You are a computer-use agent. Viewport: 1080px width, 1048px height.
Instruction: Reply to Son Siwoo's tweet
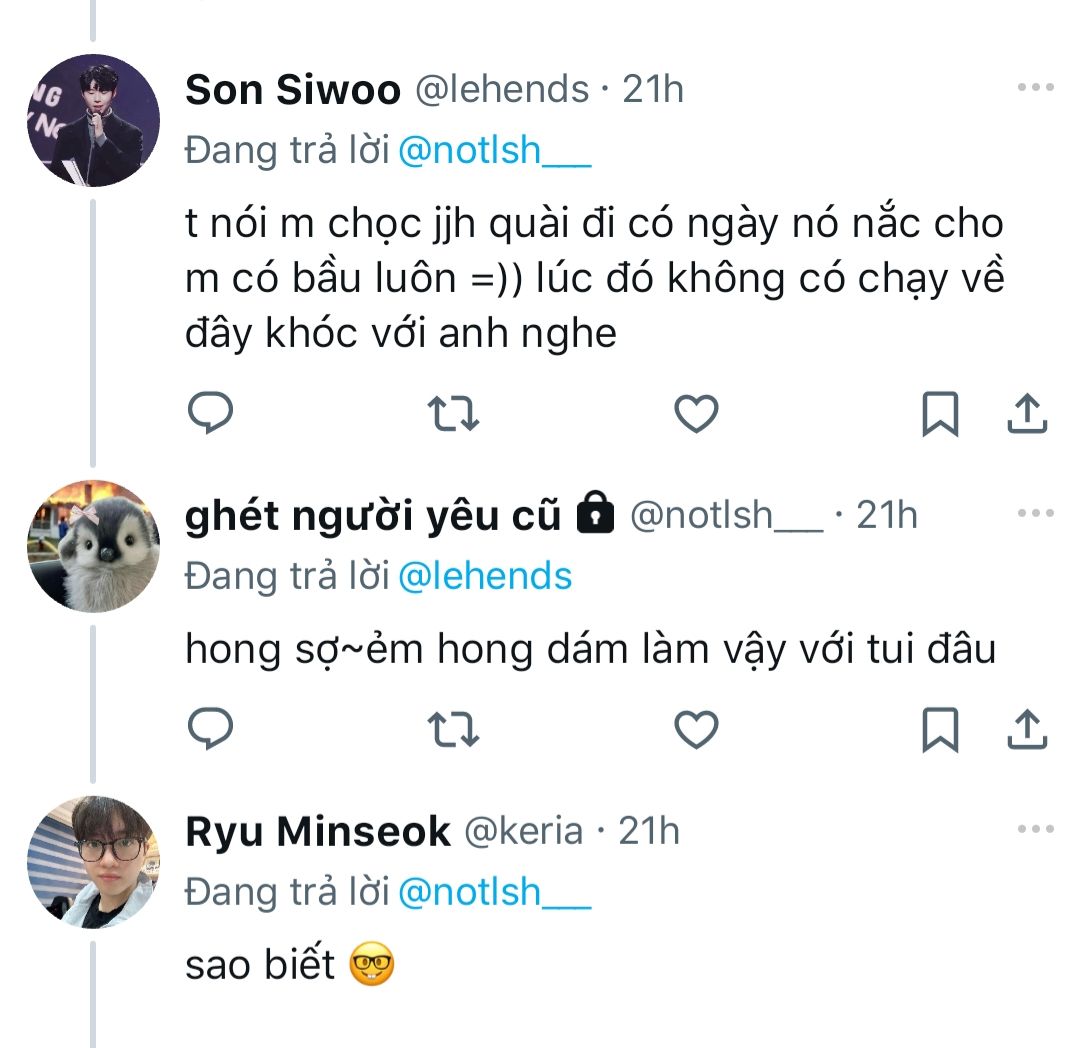pyautogui.click(x=211, y=413)
